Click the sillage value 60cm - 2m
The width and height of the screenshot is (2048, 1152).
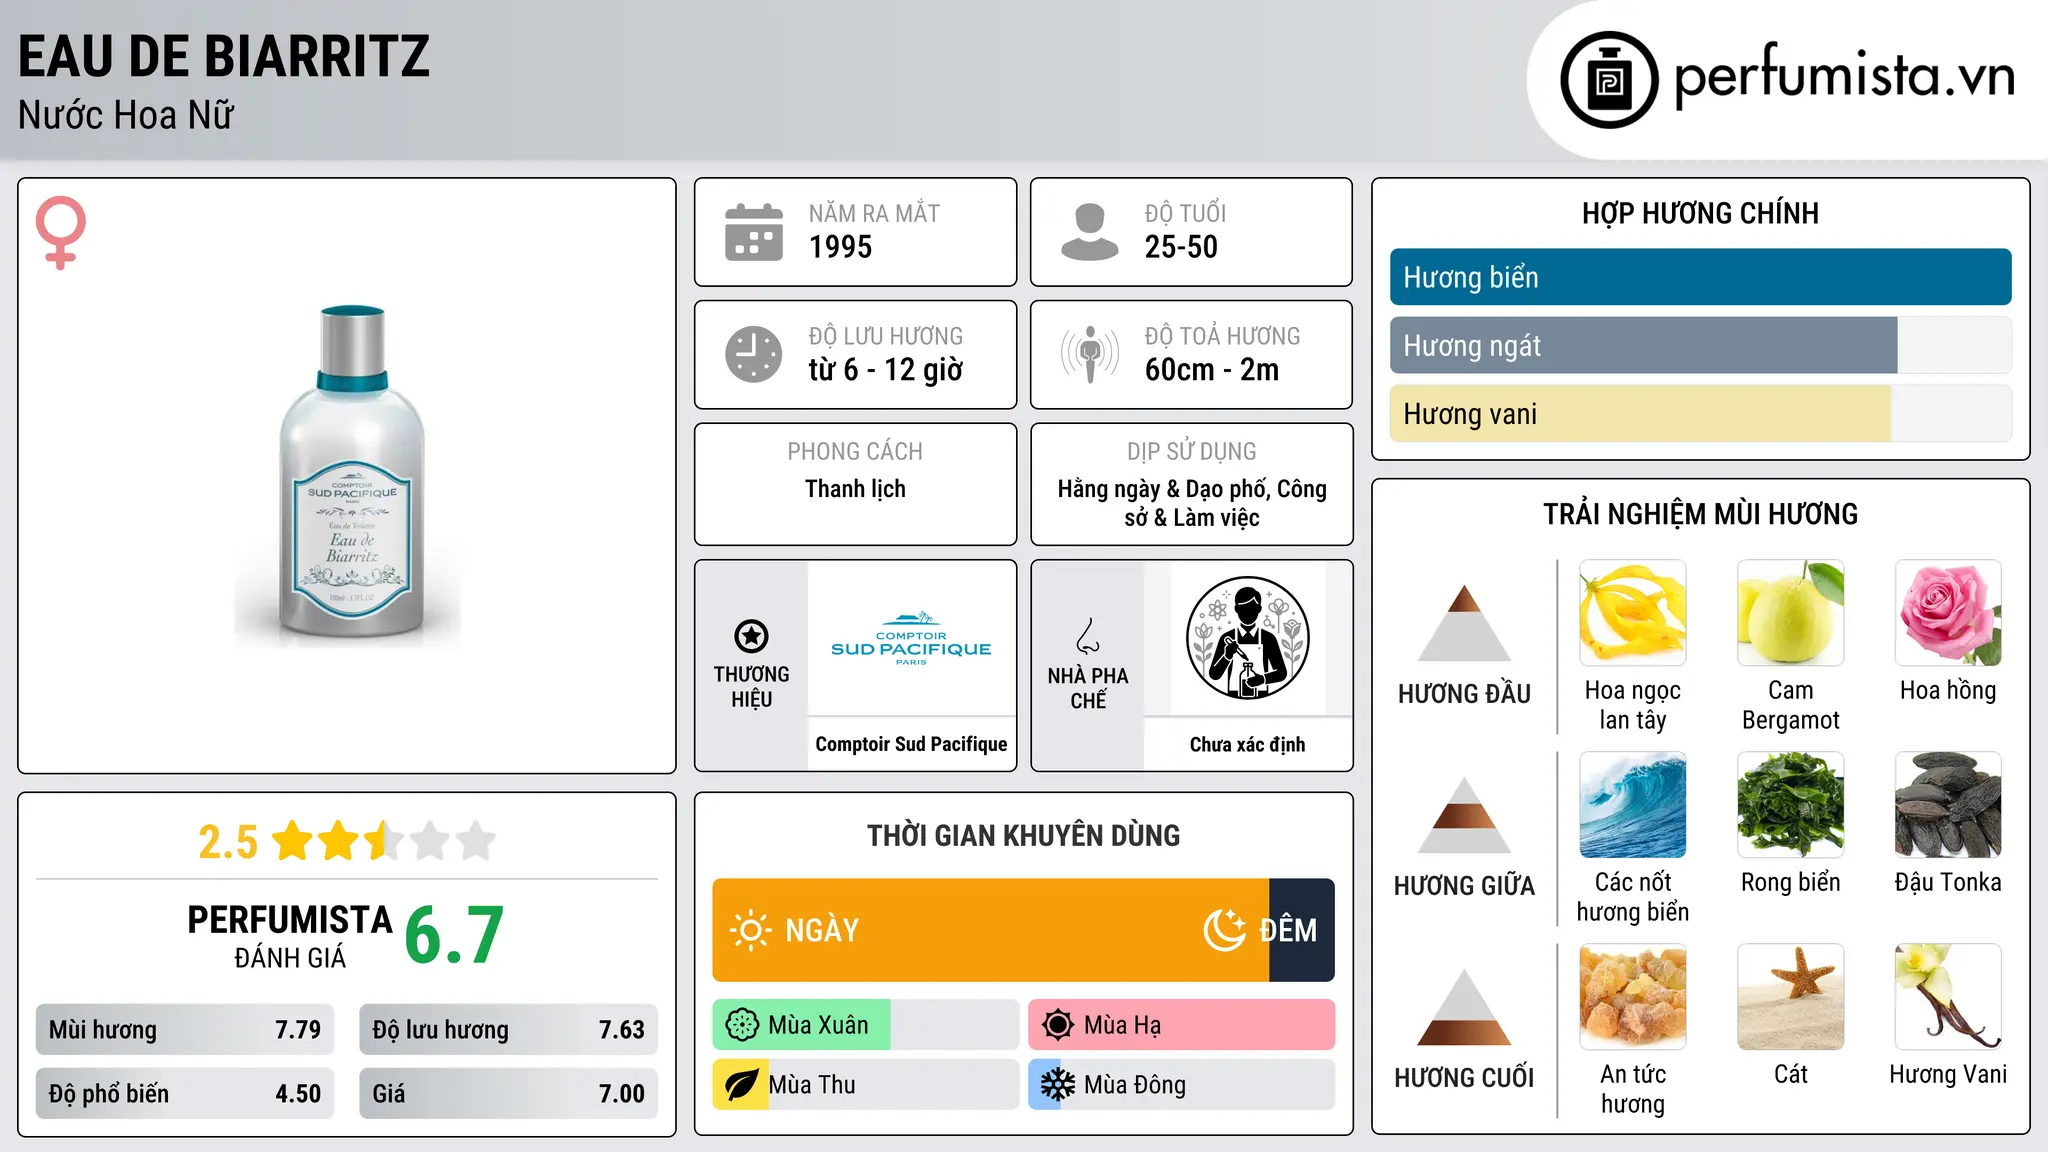coord(1212,370)
